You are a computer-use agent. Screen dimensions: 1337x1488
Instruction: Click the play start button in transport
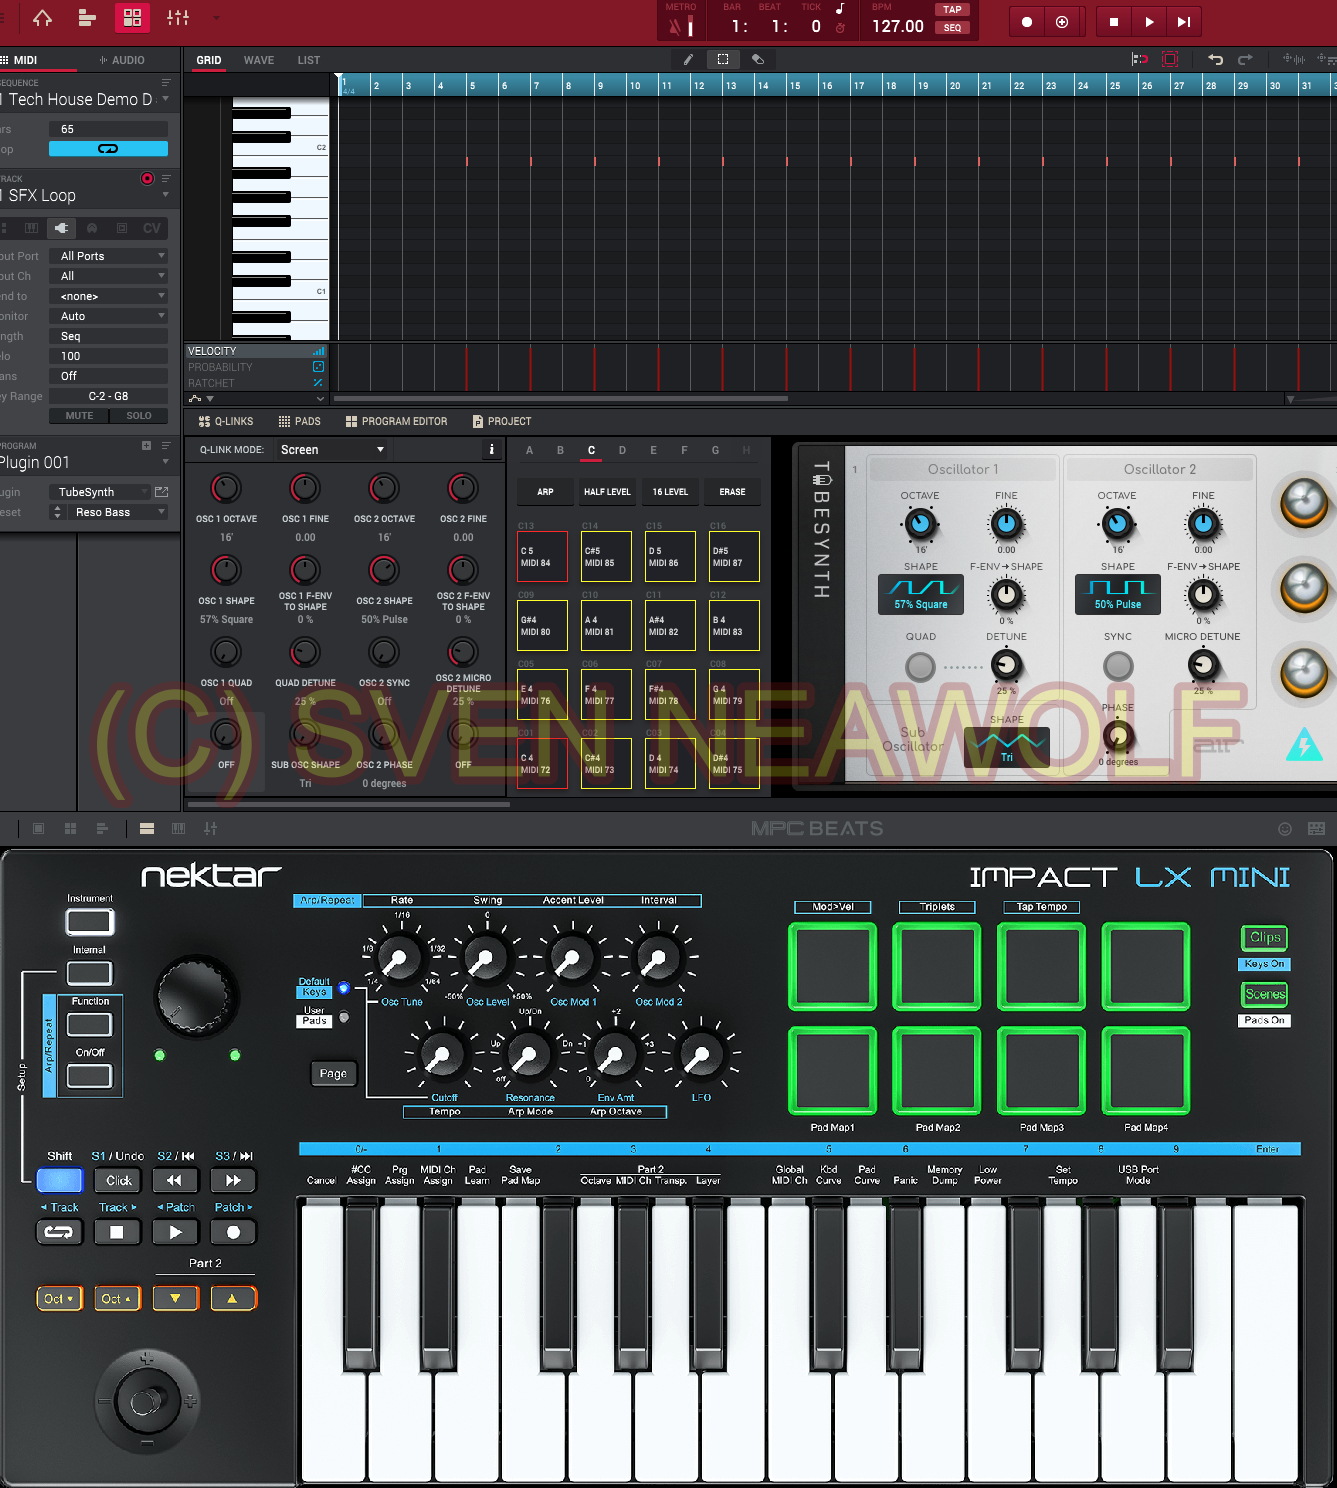coord(1184,22)
